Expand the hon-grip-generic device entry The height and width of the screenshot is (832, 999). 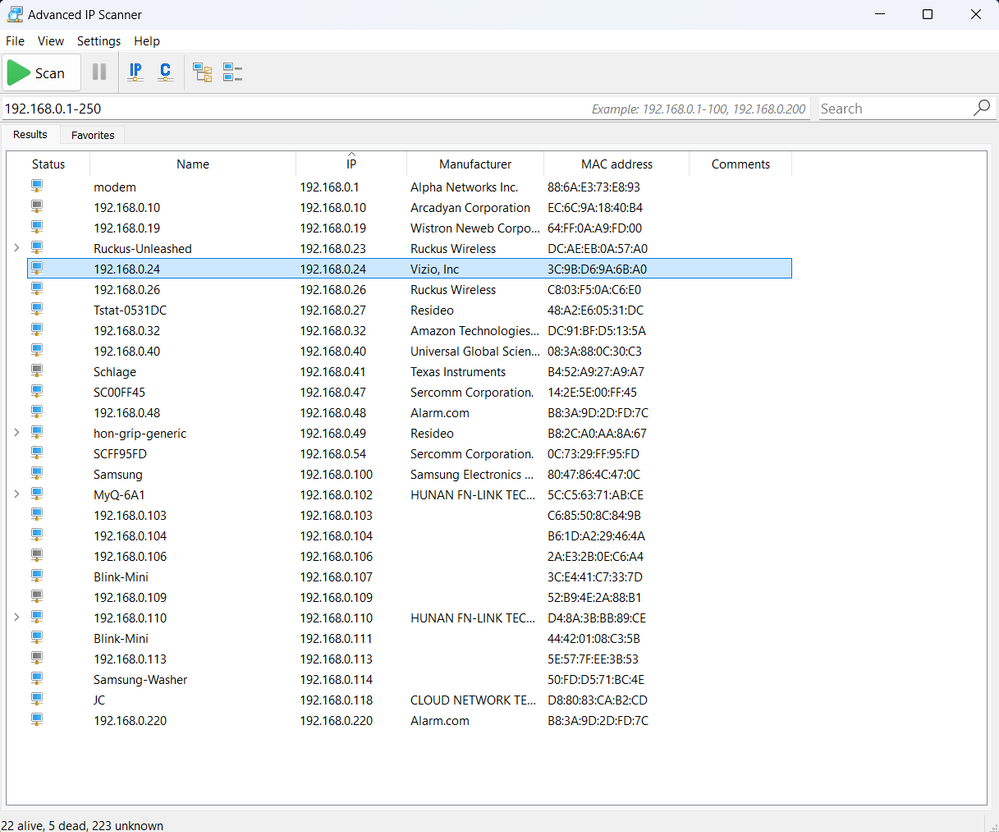pos(16,433)
